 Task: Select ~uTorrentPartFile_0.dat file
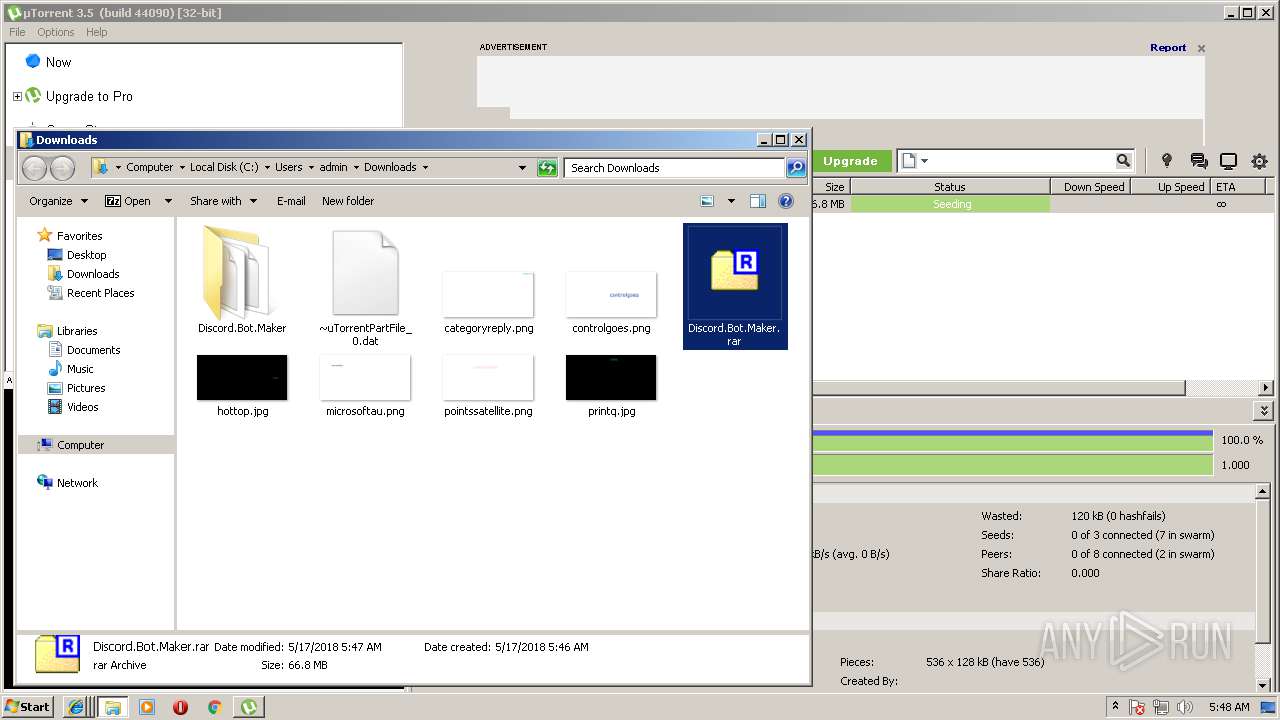coord(365,287)
